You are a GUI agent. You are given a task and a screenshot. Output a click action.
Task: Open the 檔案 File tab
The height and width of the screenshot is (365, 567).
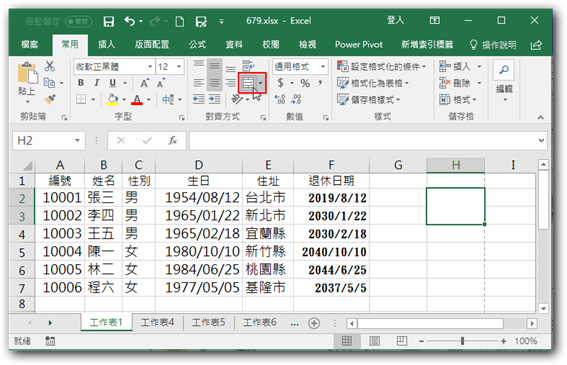(30, 44)
